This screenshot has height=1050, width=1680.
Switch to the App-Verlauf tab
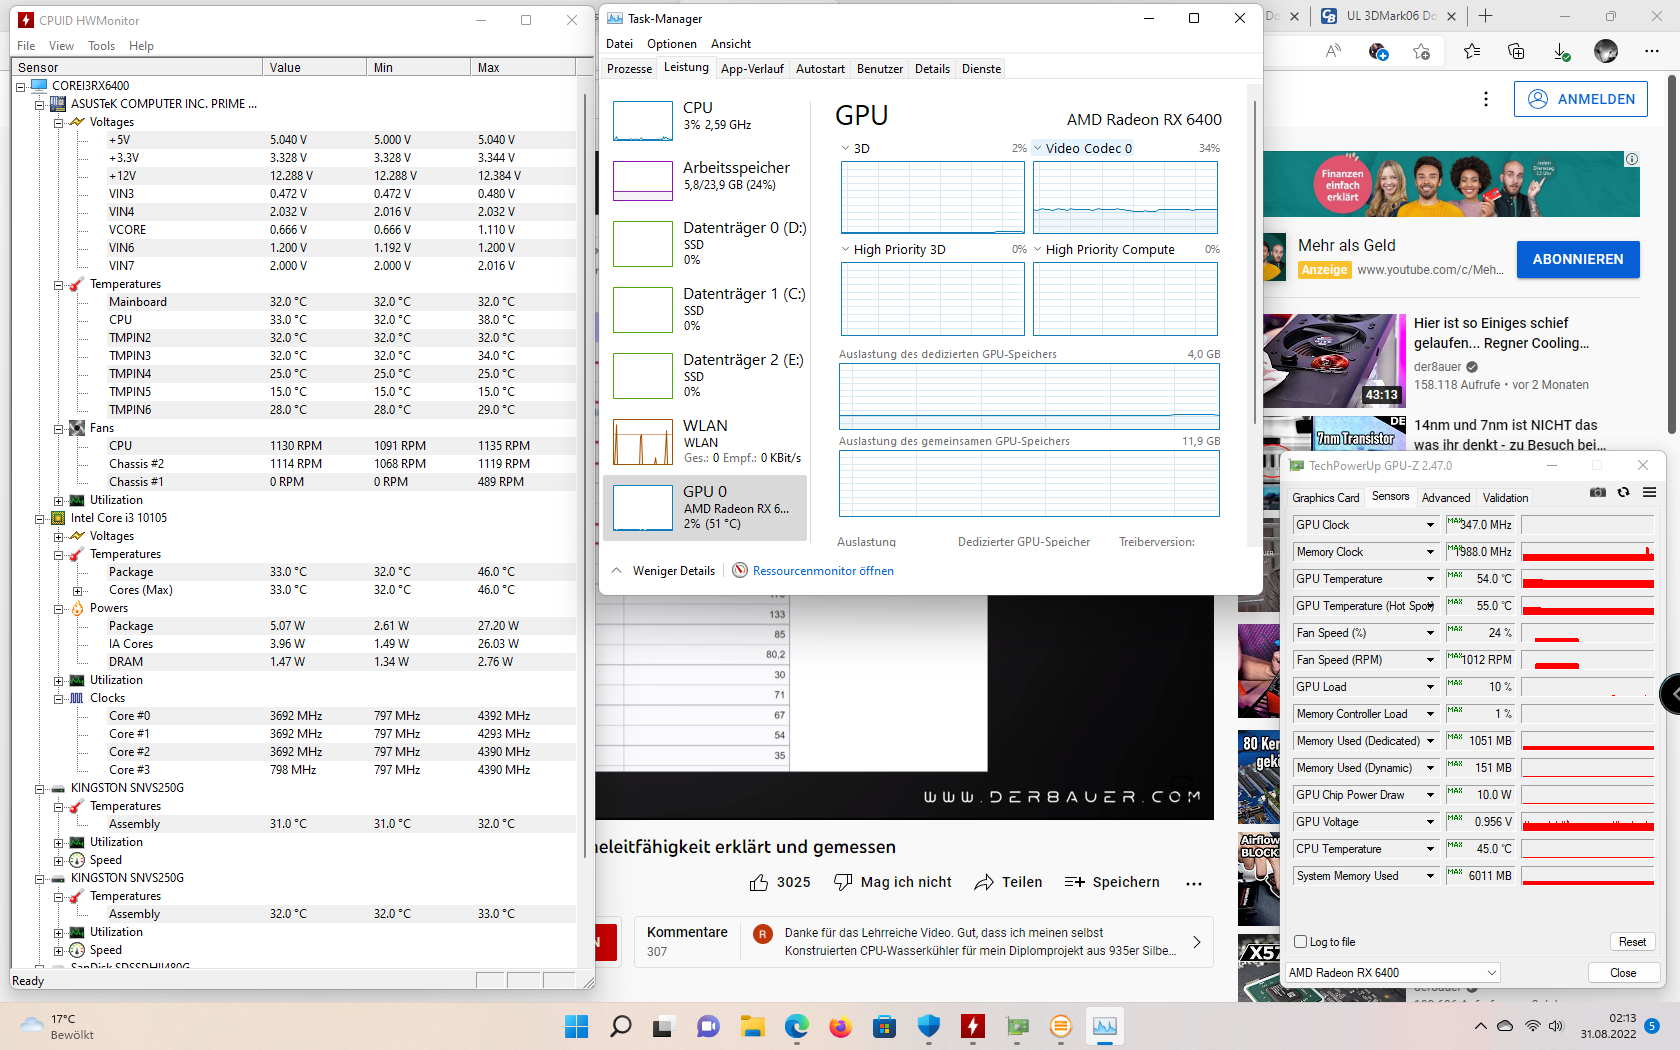[x=752, y=68]
